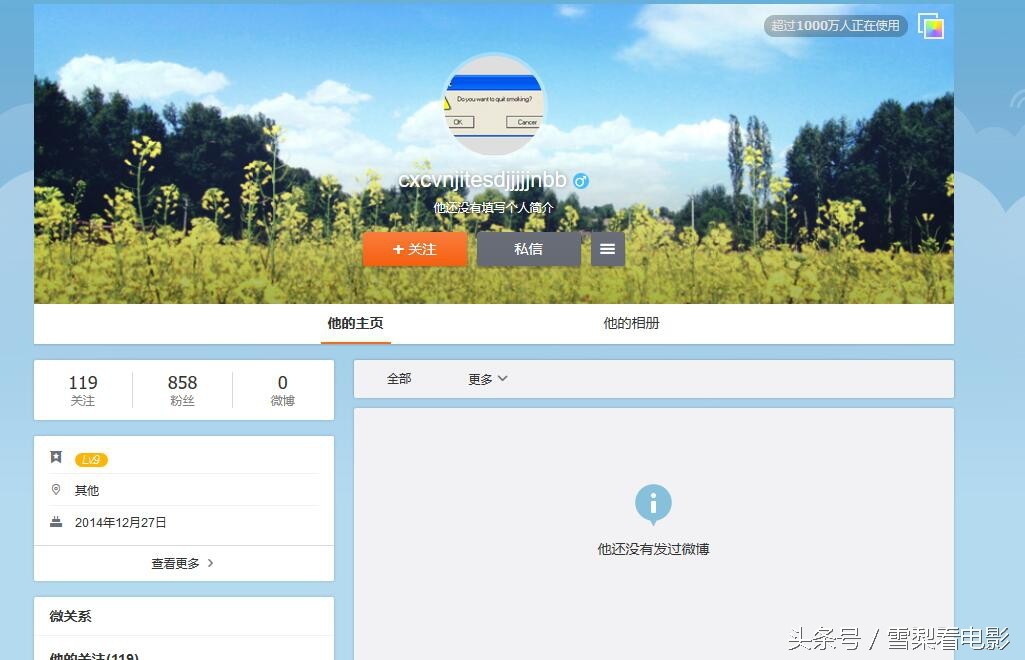The height and width of the screenshot is (660, 1025).
Task: Click the level flag icon left of Lv9
Action: pos(56,458)
